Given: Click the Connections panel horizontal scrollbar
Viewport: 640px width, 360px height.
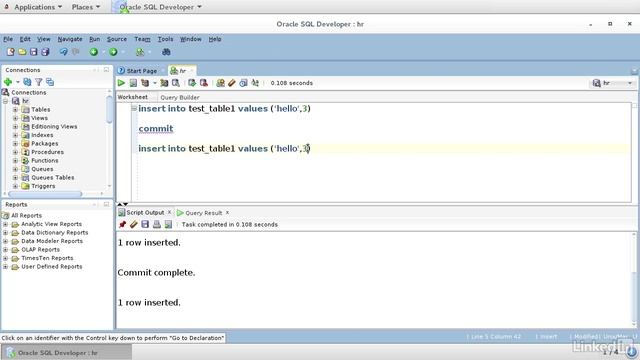Looking at the screenshot, I should tap(45, 194).
